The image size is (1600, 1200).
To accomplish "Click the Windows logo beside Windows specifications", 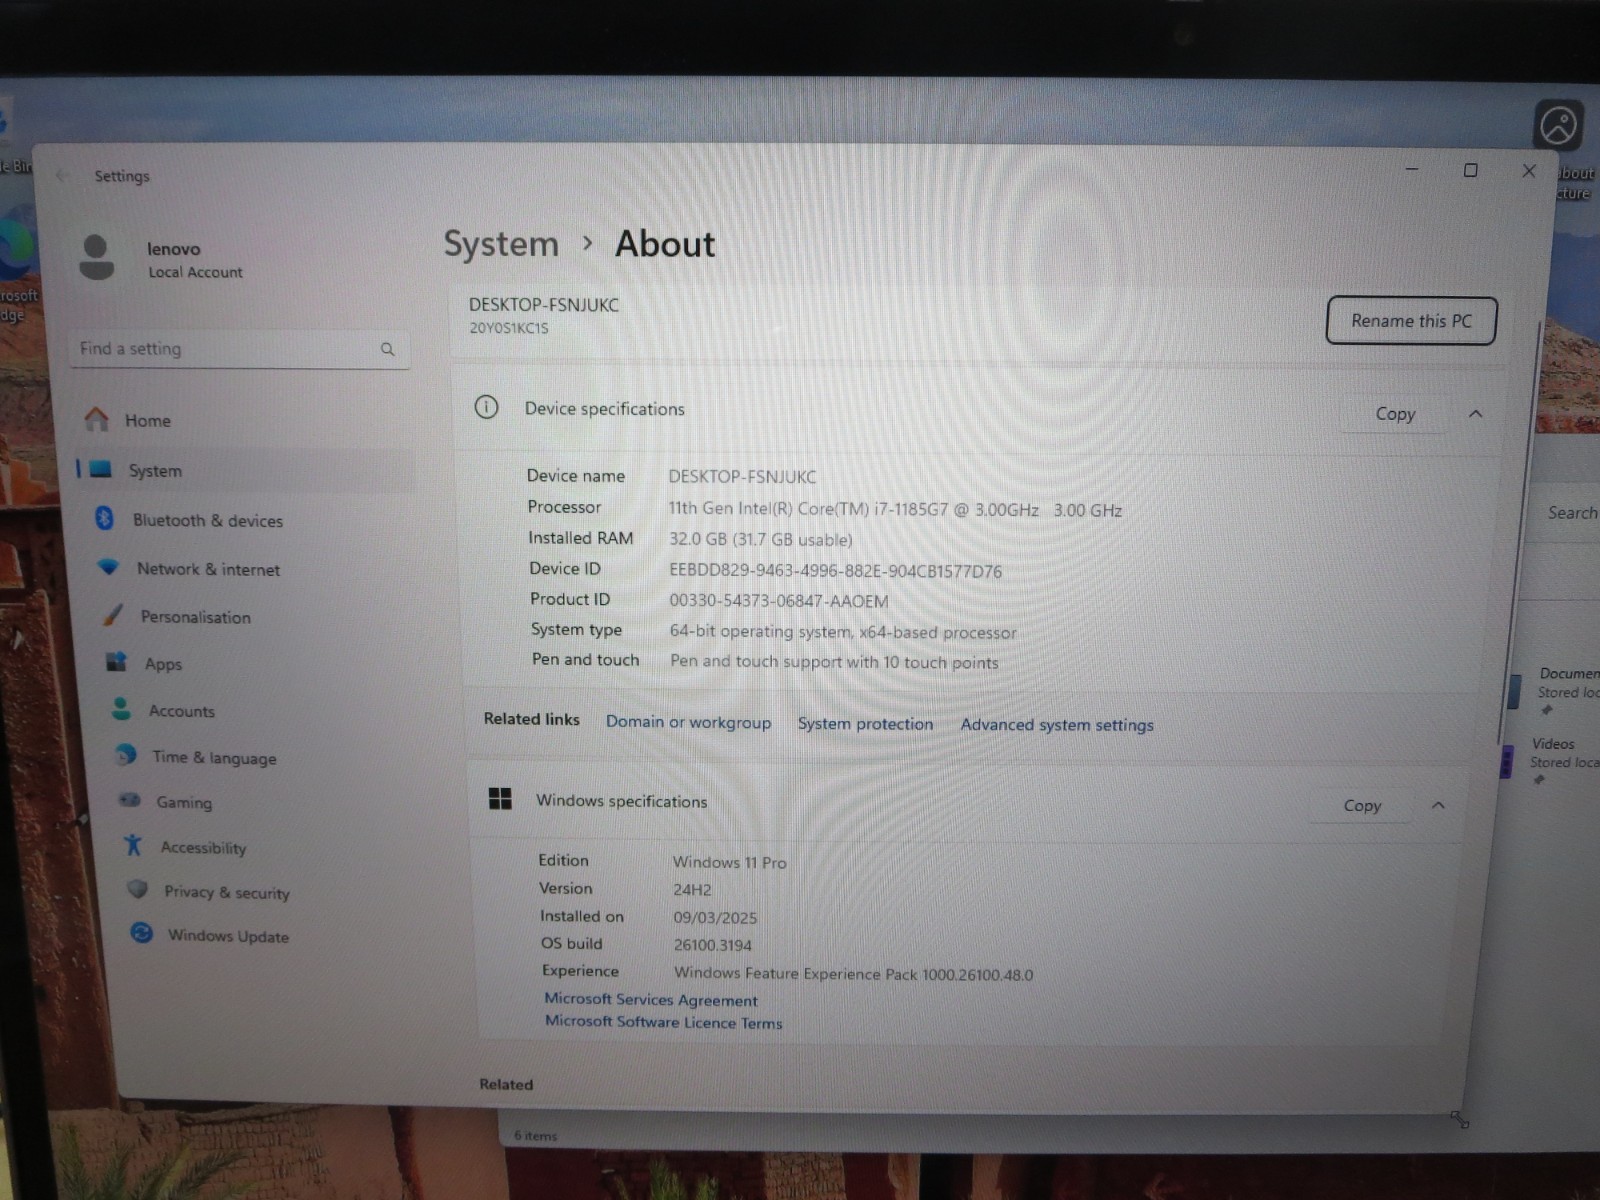I will tap(500, 798).
